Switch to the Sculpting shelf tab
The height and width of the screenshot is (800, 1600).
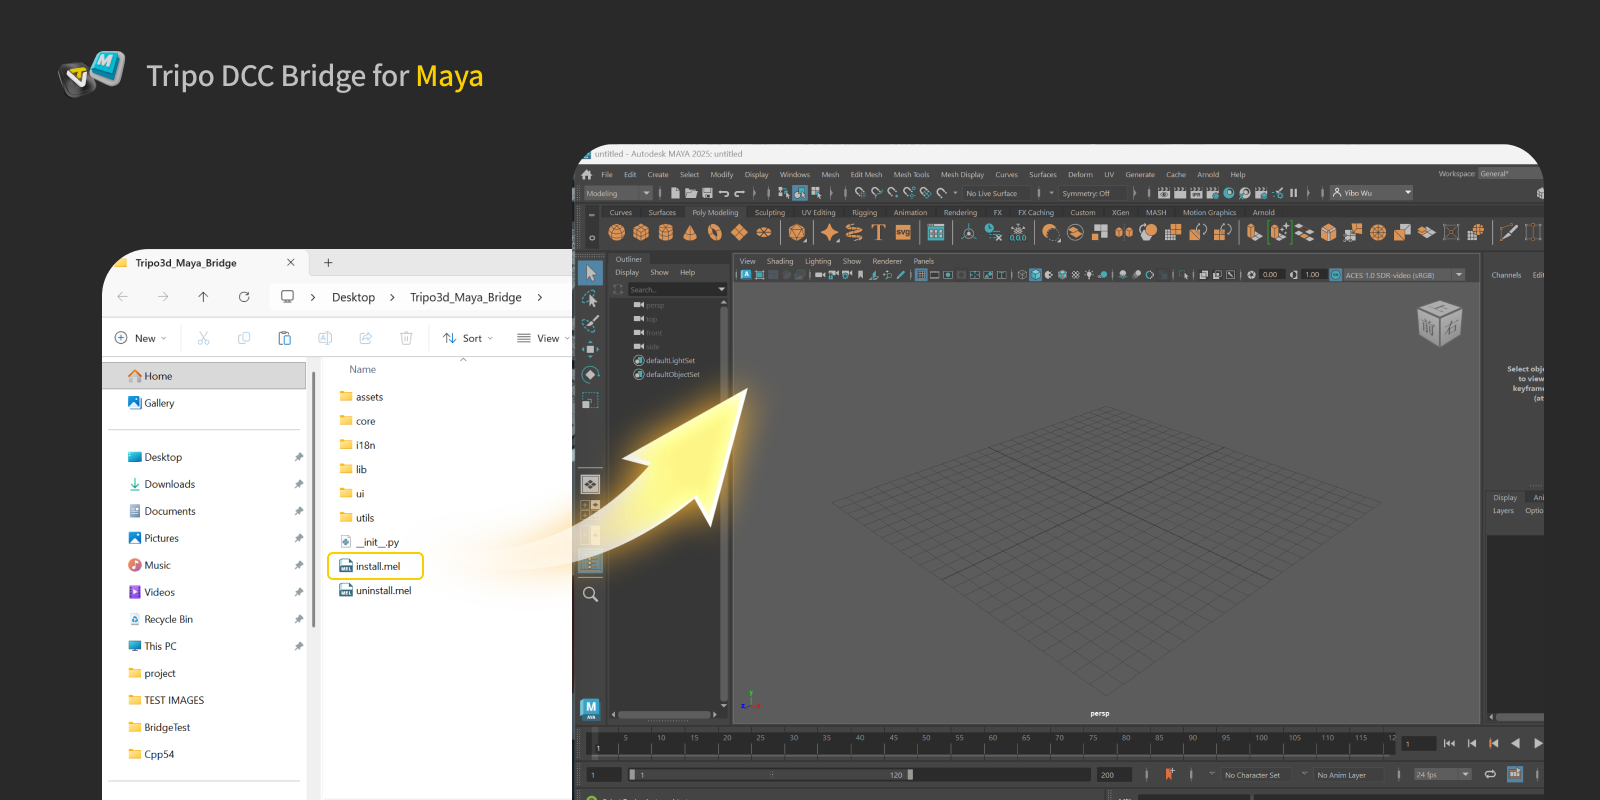pyautogui.click(x=769, y=212)
